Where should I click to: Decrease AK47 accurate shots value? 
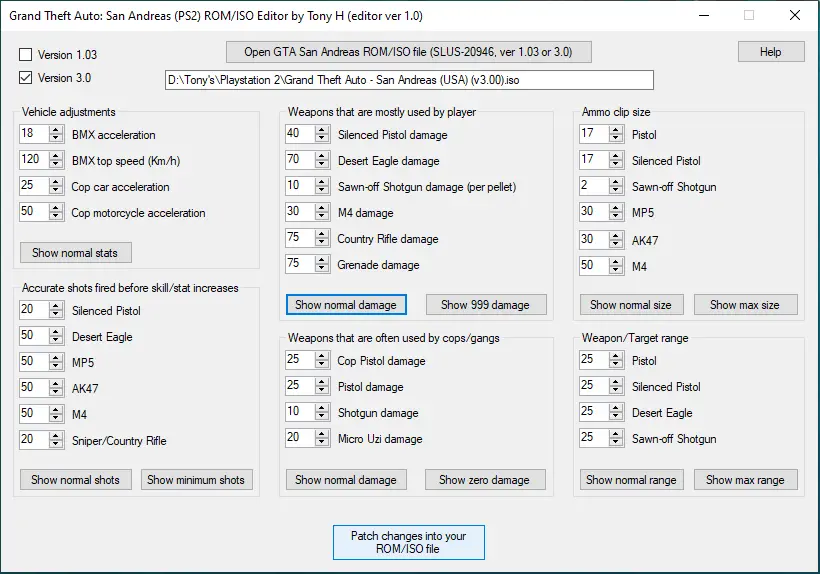(x=56, y=392)
